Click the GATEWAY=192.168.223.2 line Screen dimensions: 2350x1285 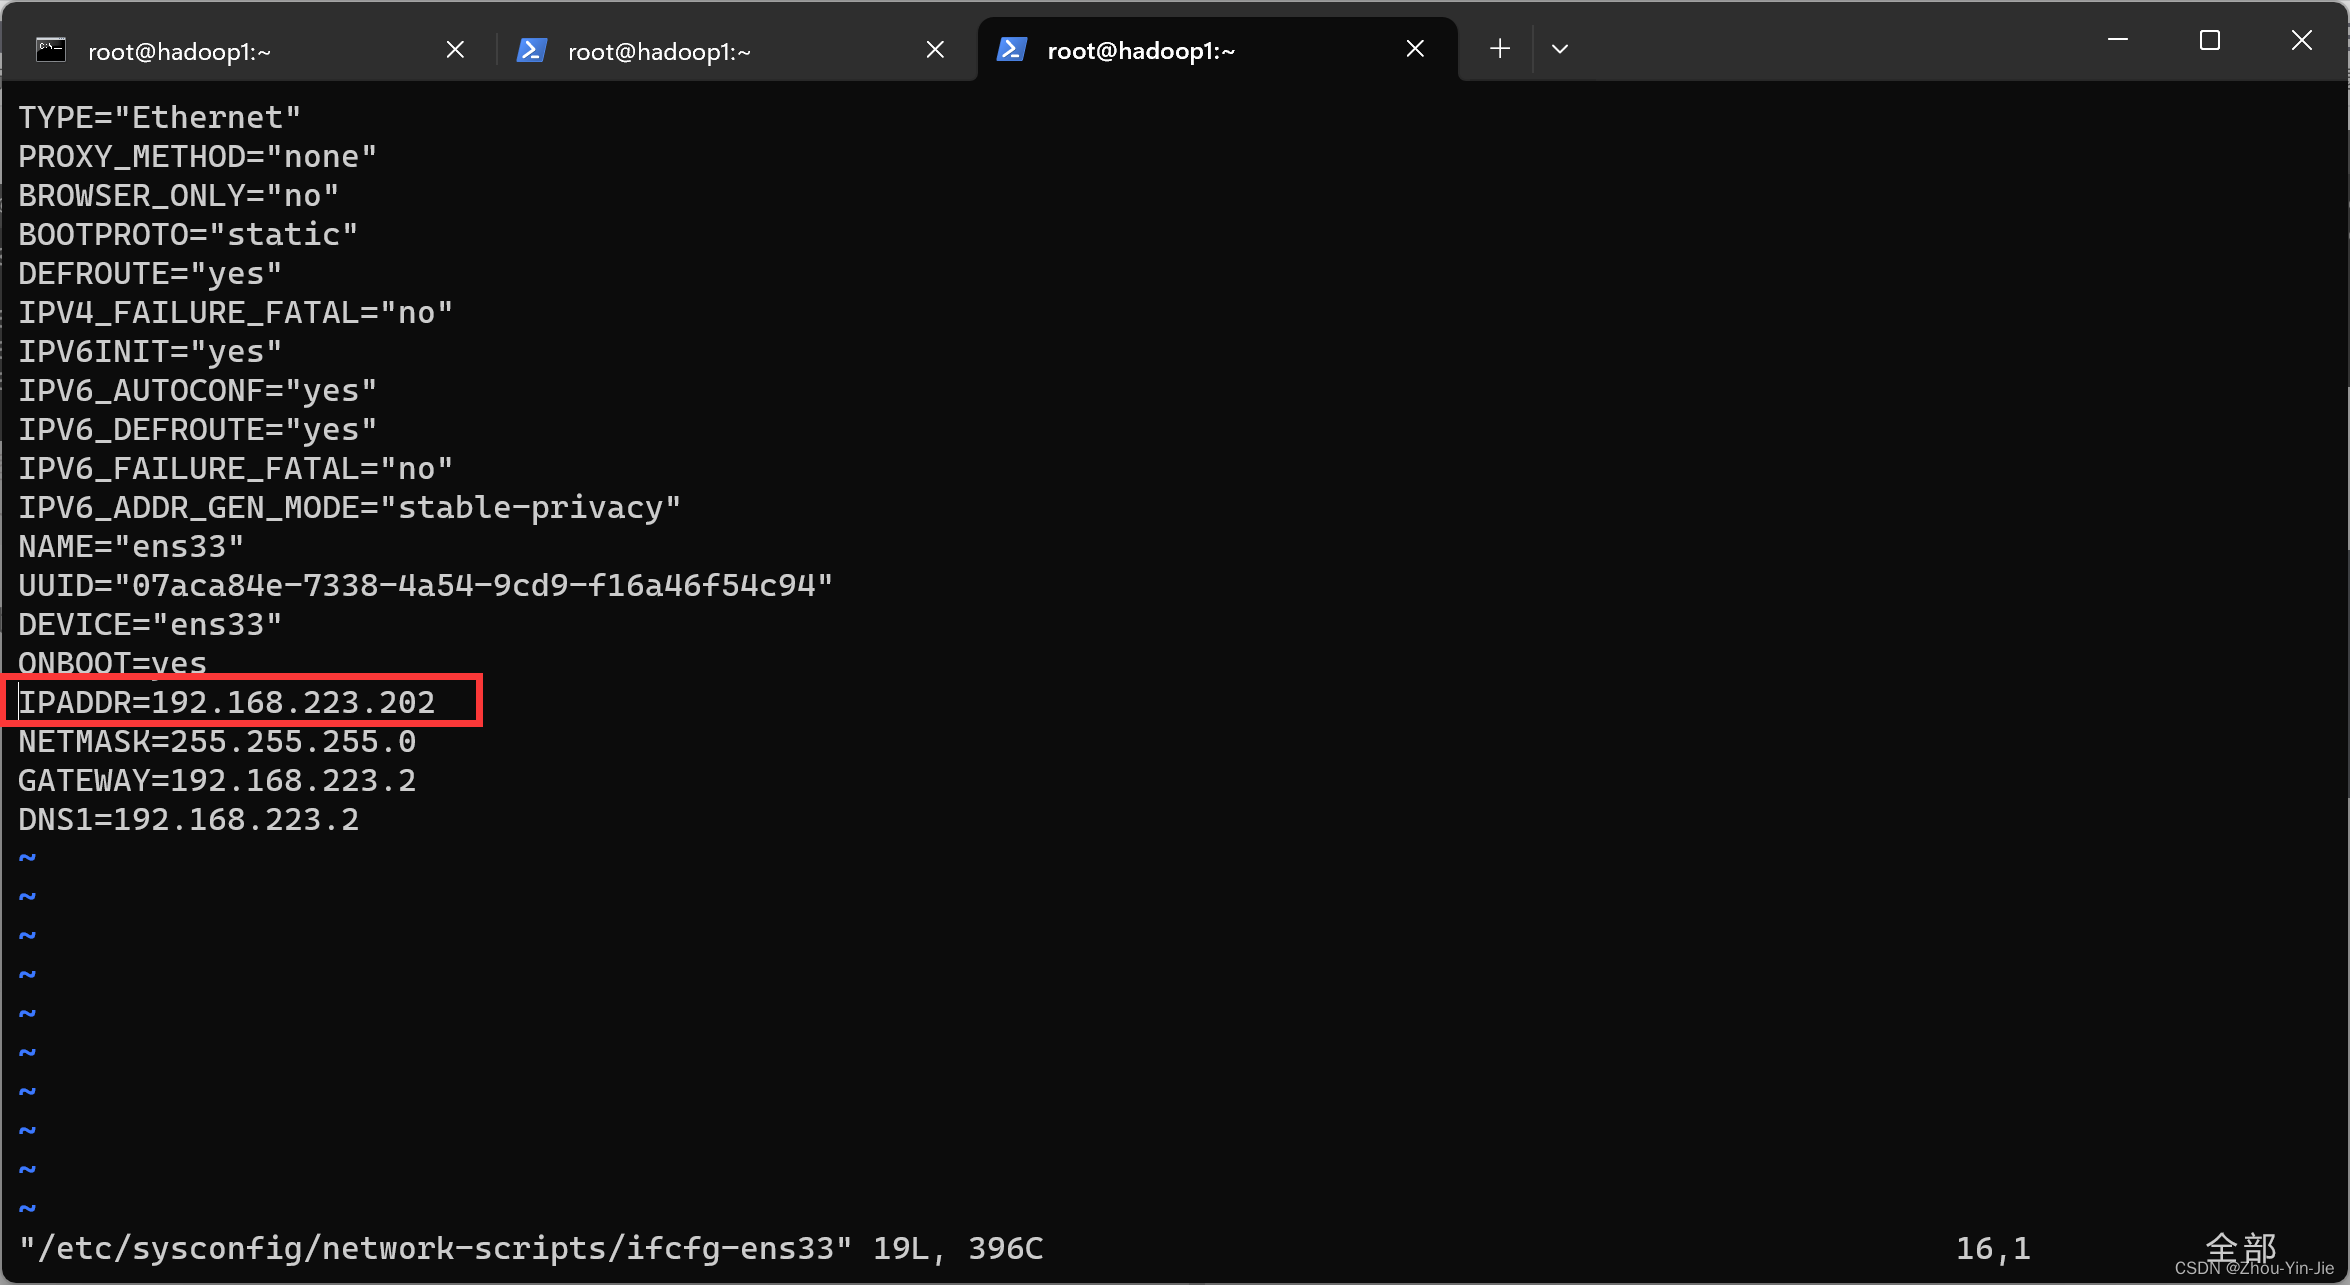[x=217, y=780]
